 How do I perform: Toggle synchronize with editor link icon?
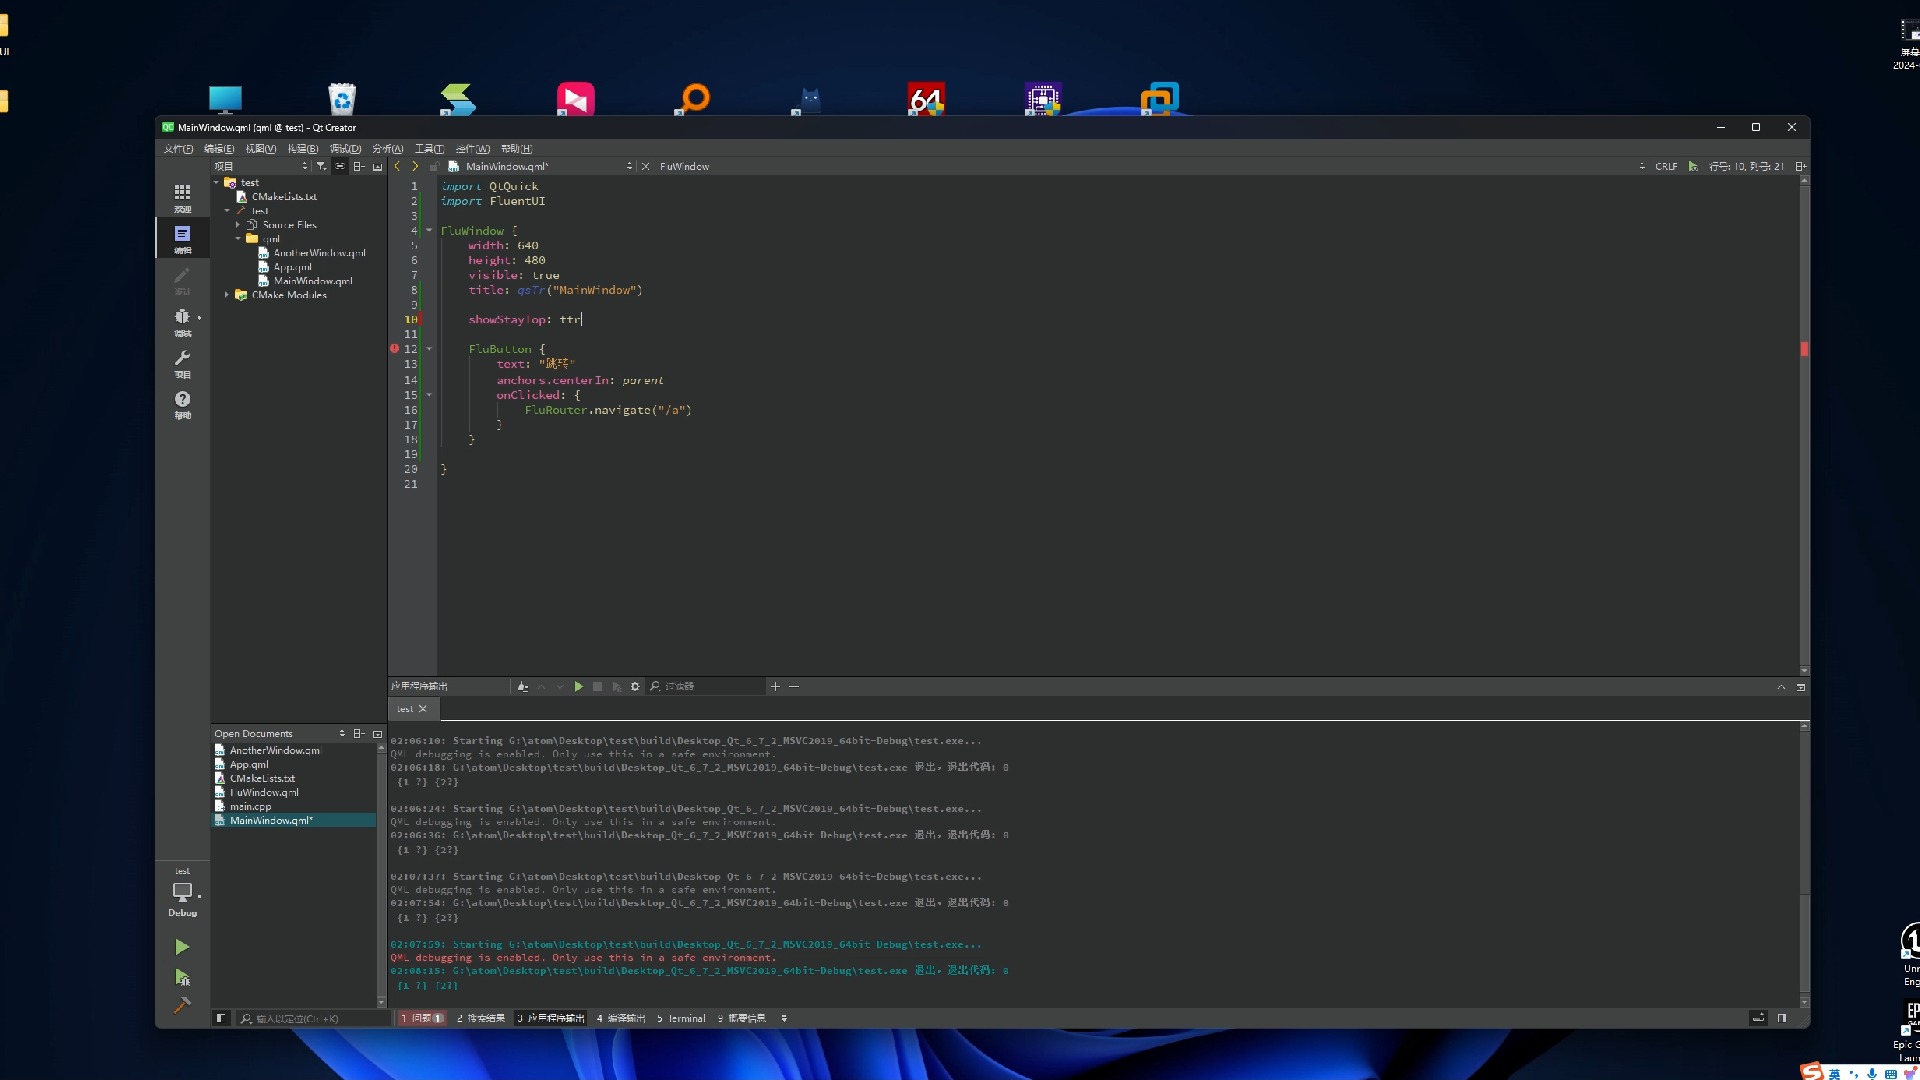(x=340, y=166)
